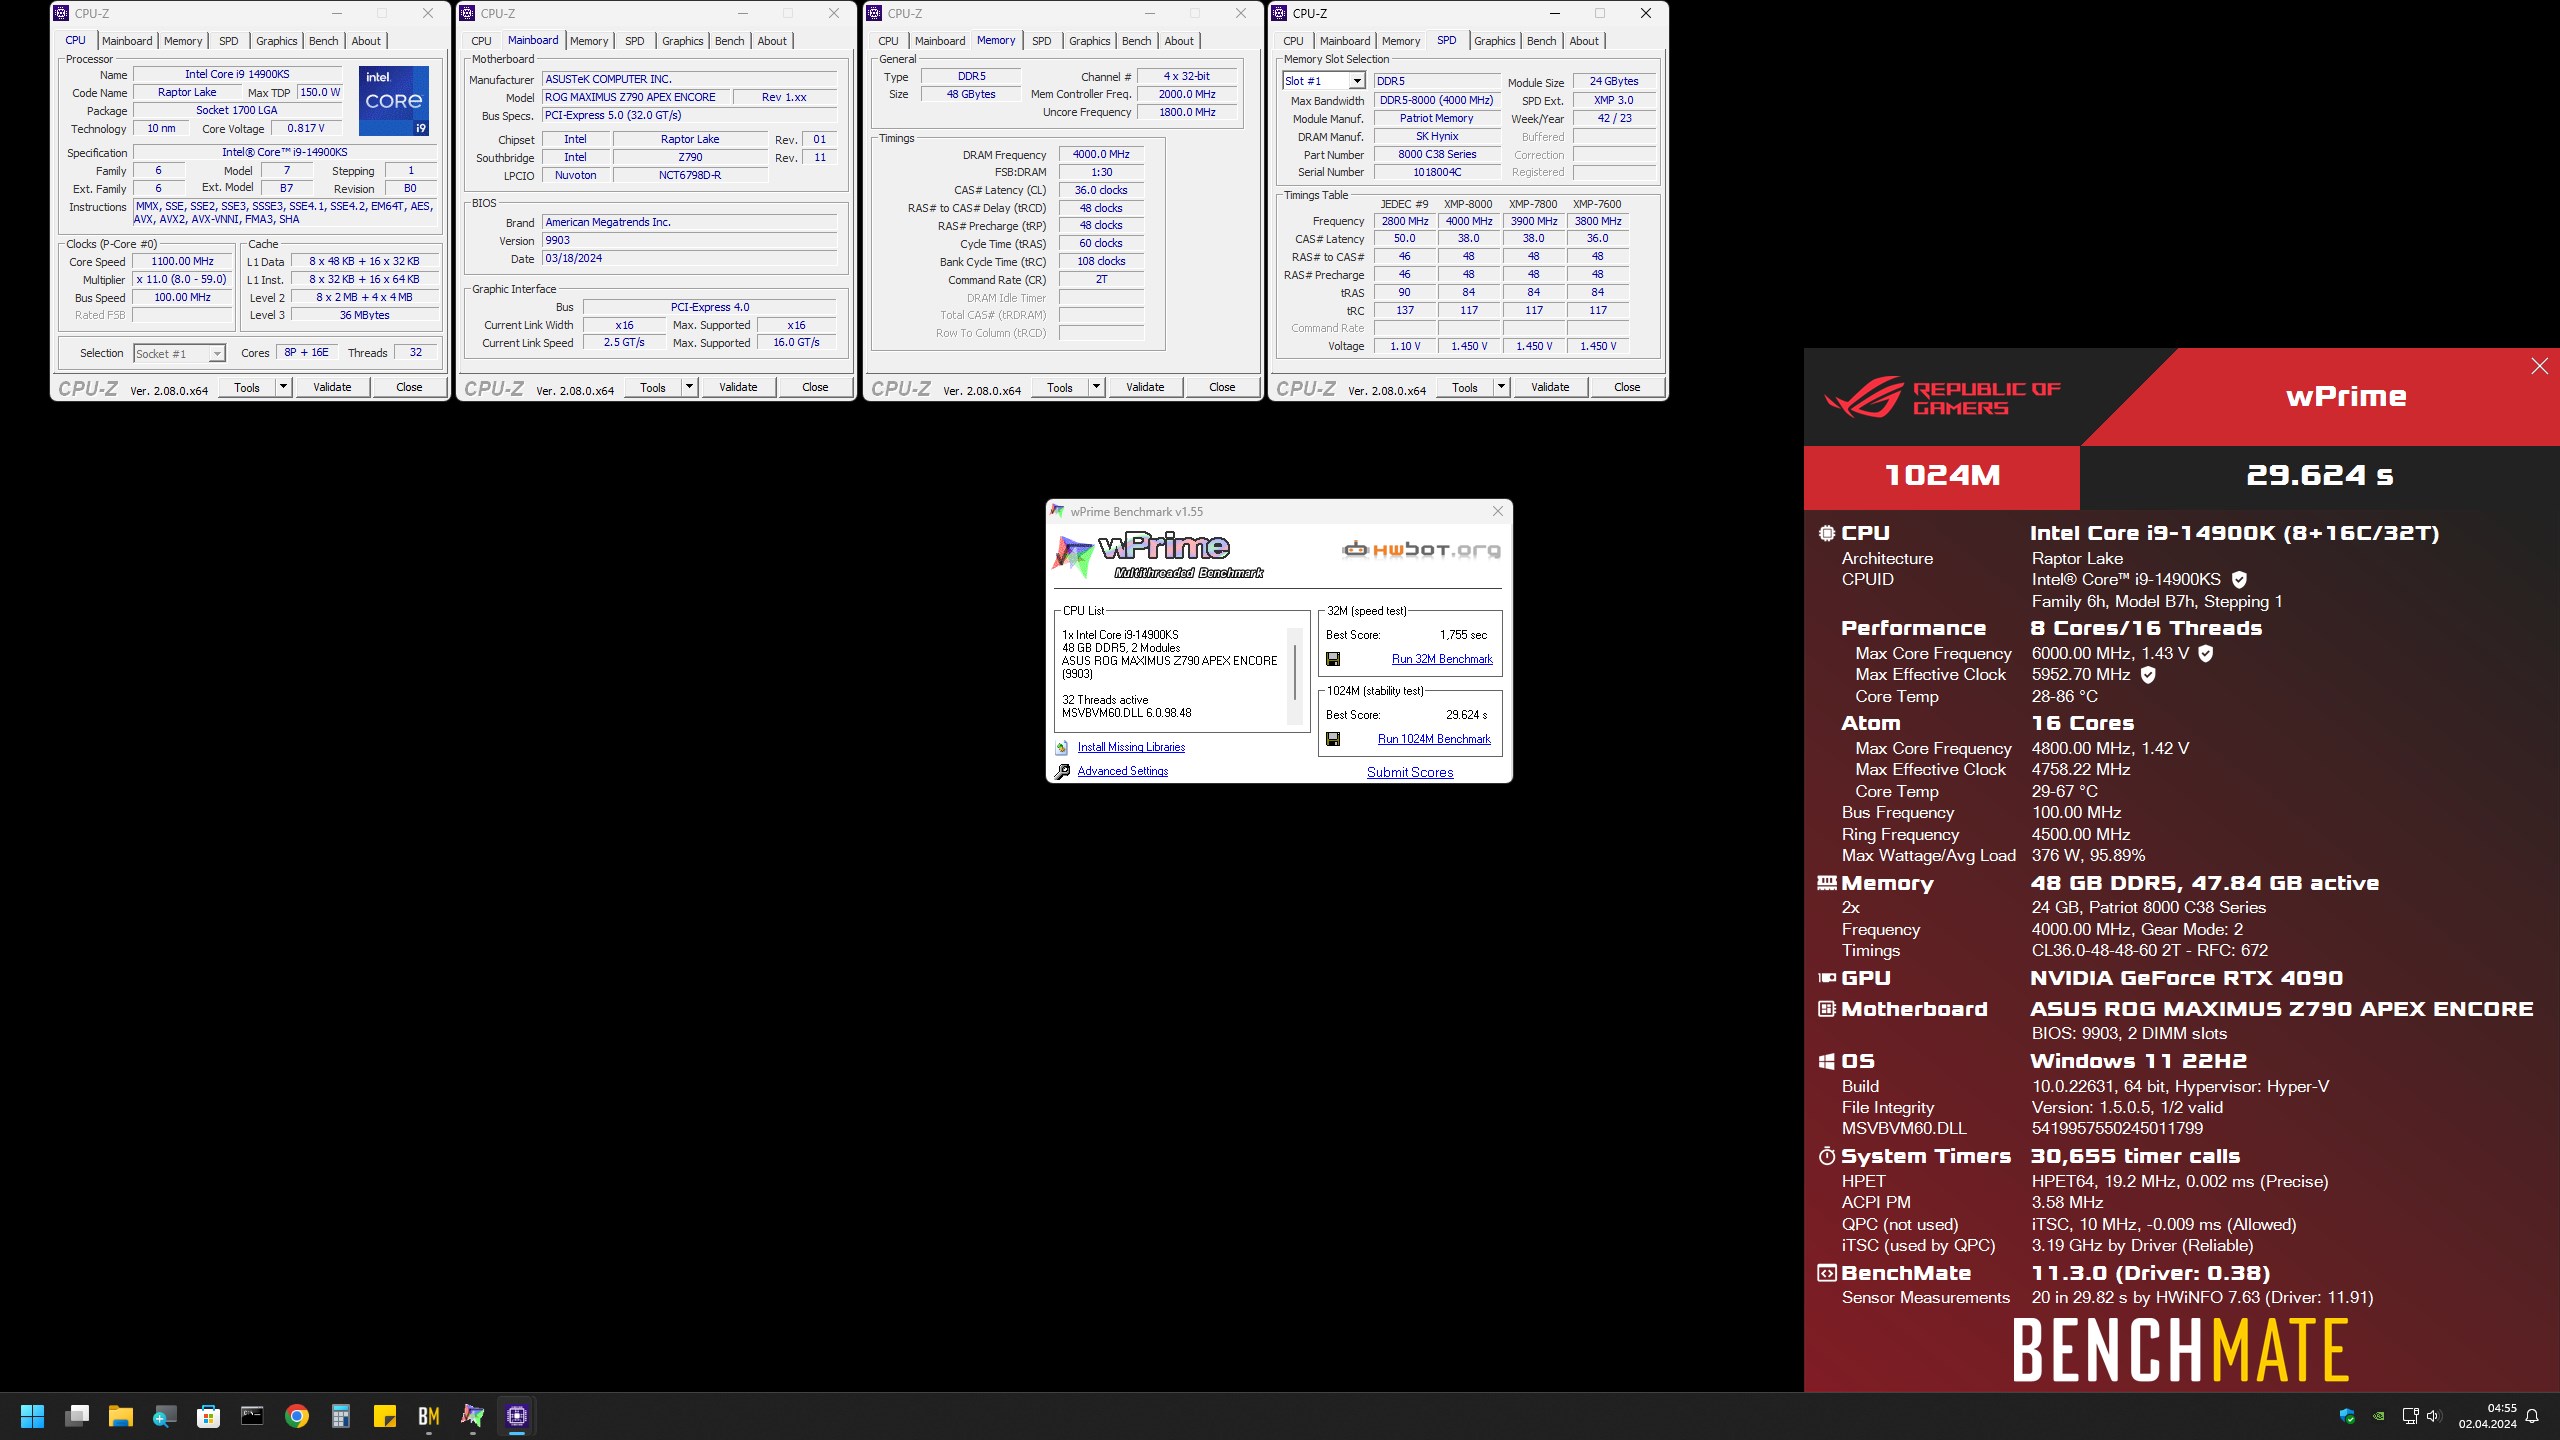The image size is (2560, 1440).
Task: Click the Intel Core i9 logo in CPU-Z
Action: point(394,101)
